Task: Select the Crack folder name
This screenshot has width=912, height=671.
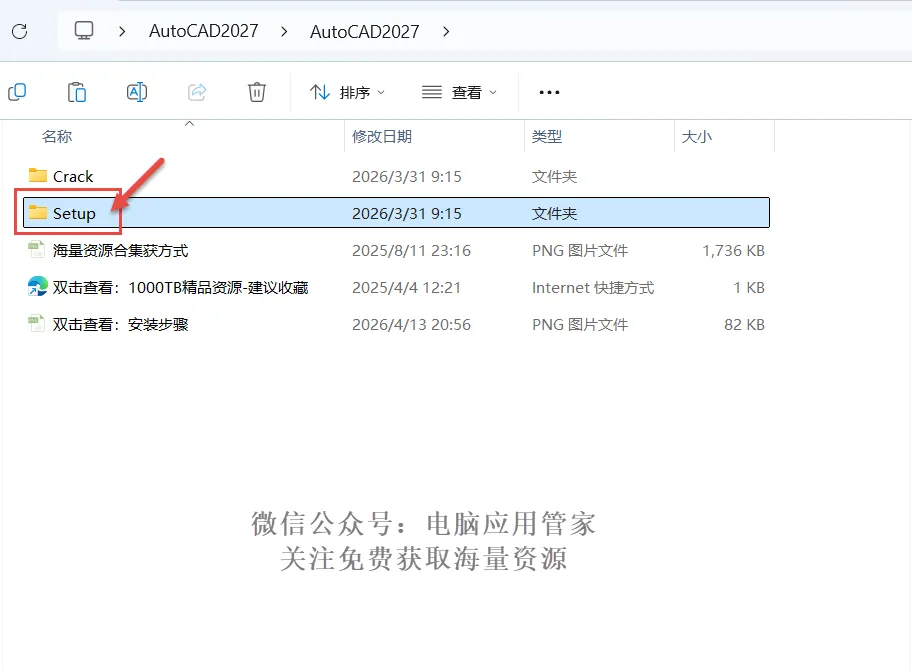Action: pos(73,176)
